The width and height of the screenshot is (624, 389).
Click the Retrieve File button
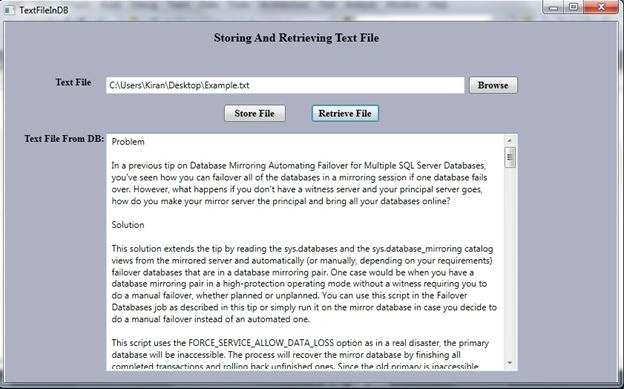[x=345, y=113]
